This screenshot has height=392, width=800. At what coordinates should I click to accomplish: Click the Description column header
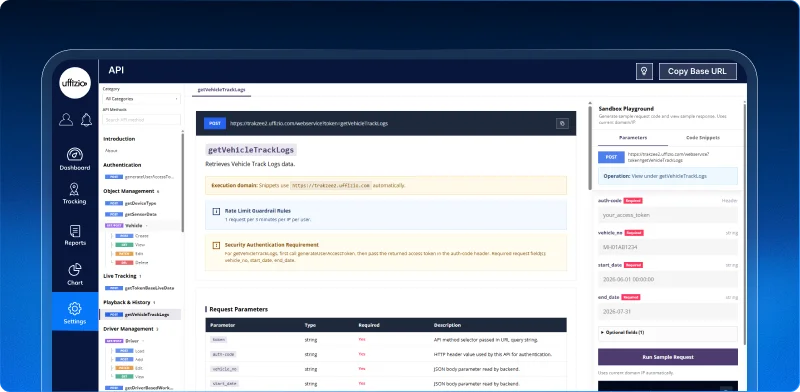pos(447,325)
